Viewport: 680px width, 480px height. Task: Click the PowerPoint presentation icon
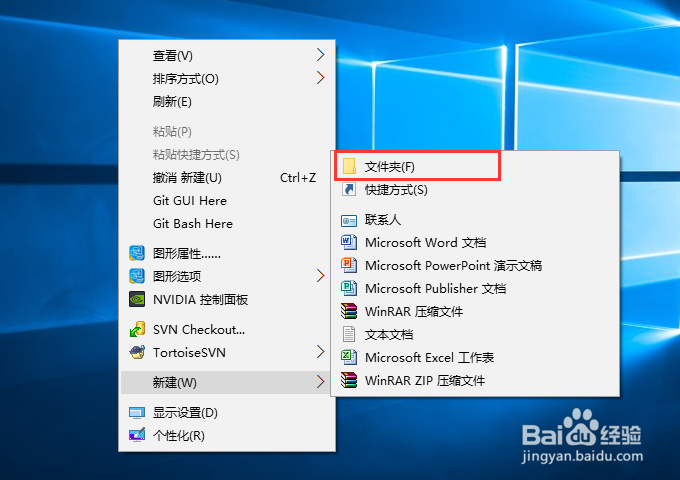click(349, 265)
